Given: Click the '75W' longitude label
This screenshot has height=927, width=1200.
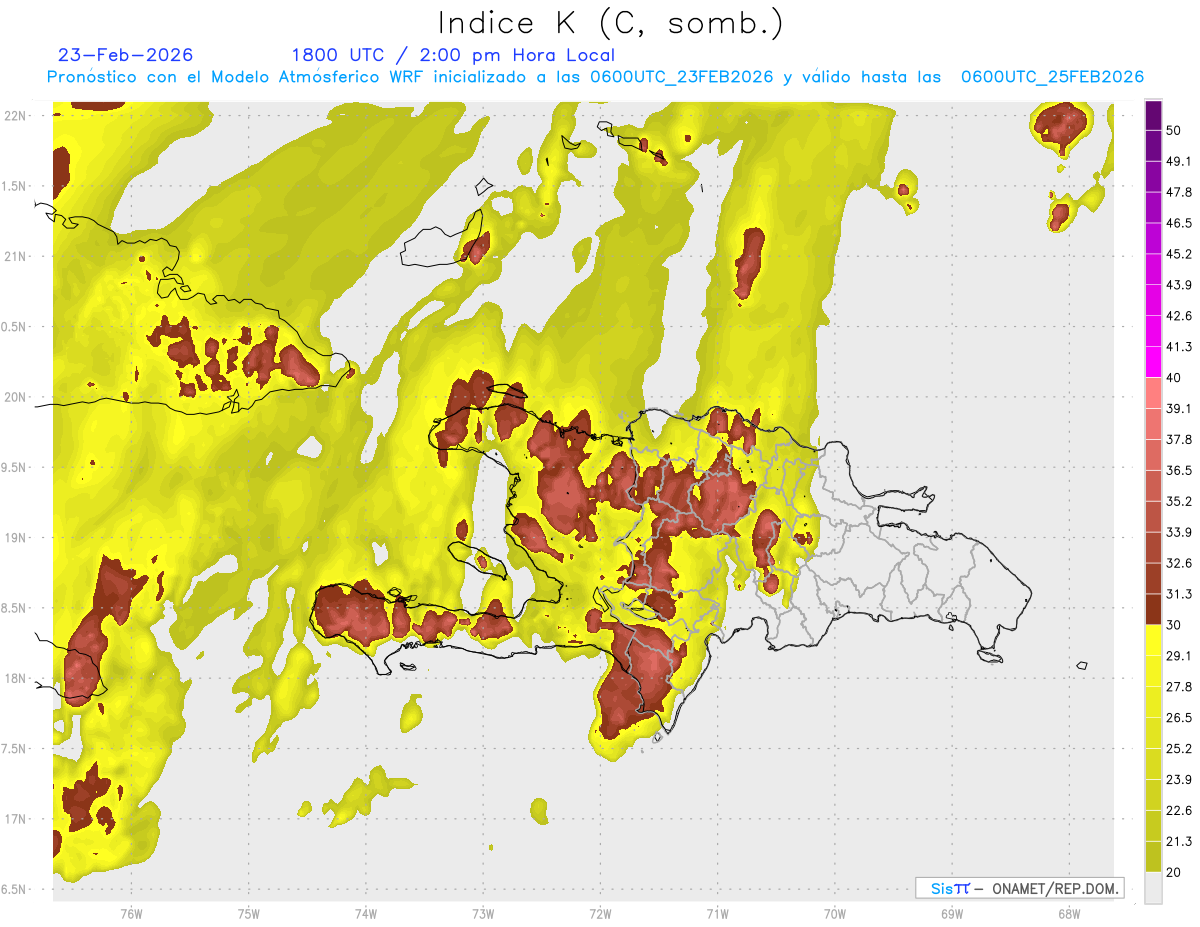Looking at the screenshot, I should [249, 914].
